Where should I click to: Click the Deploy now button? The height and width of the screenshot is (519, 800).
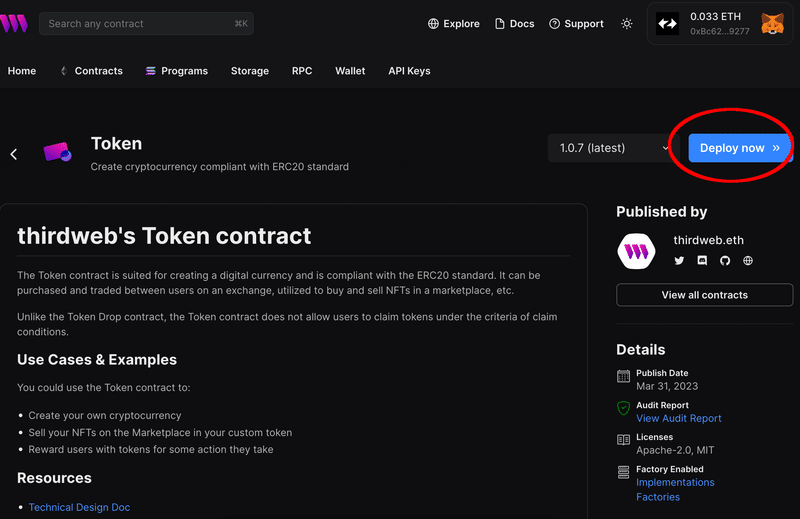click(739, 148)
